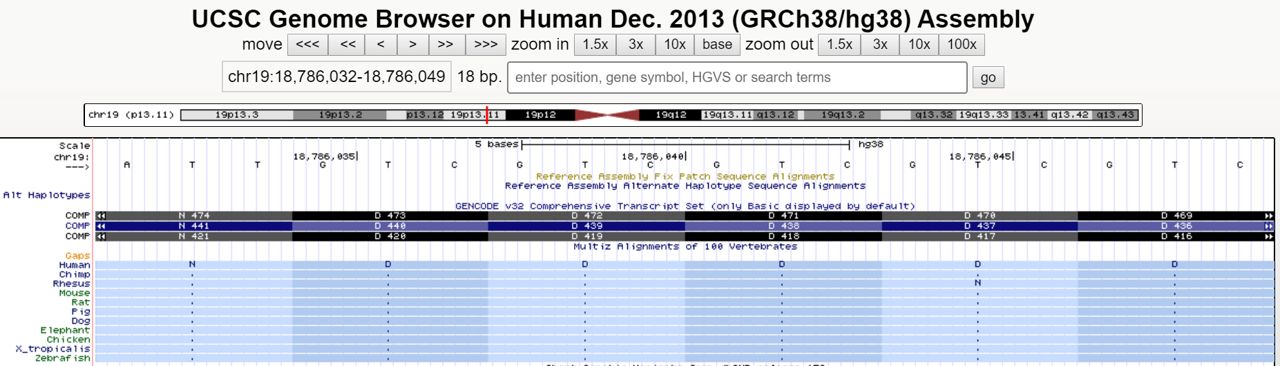Click codon D 417 in the transcript track
The width and height of the screenshot is (1280, 366).
pyautogui.click(x=979, y=236)
